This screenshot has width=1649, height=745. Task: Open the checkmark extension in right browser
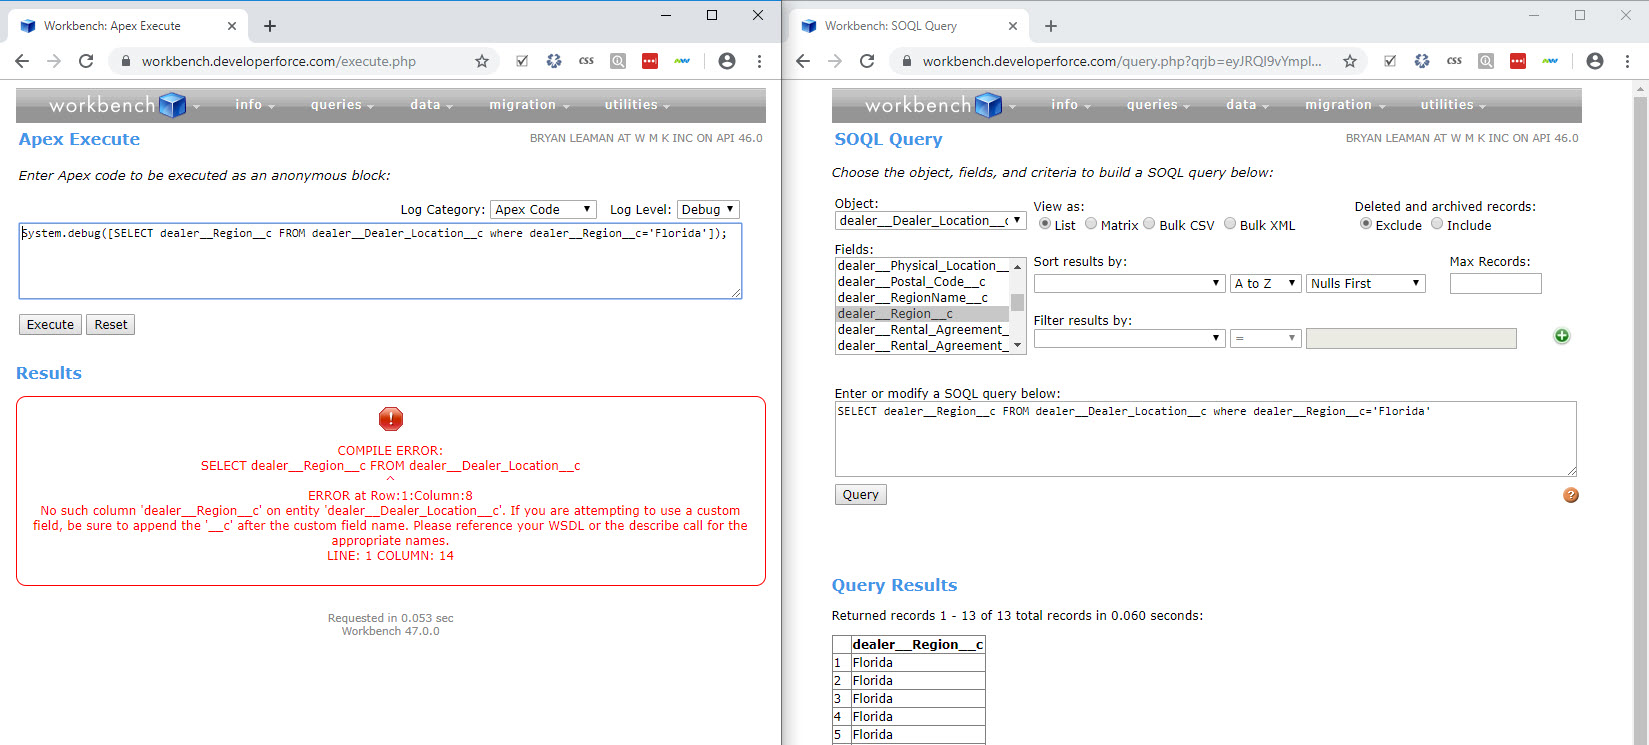click(1390, 61)
